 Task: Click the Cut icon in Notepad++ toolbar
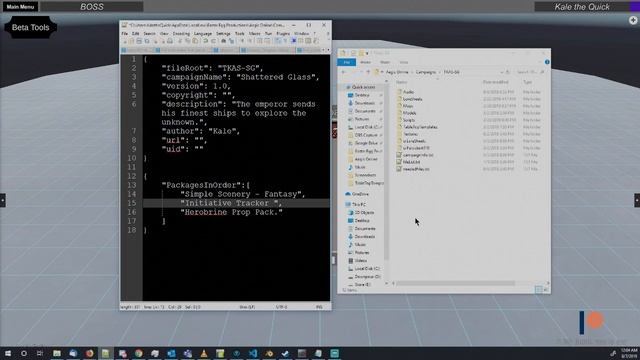180,41
